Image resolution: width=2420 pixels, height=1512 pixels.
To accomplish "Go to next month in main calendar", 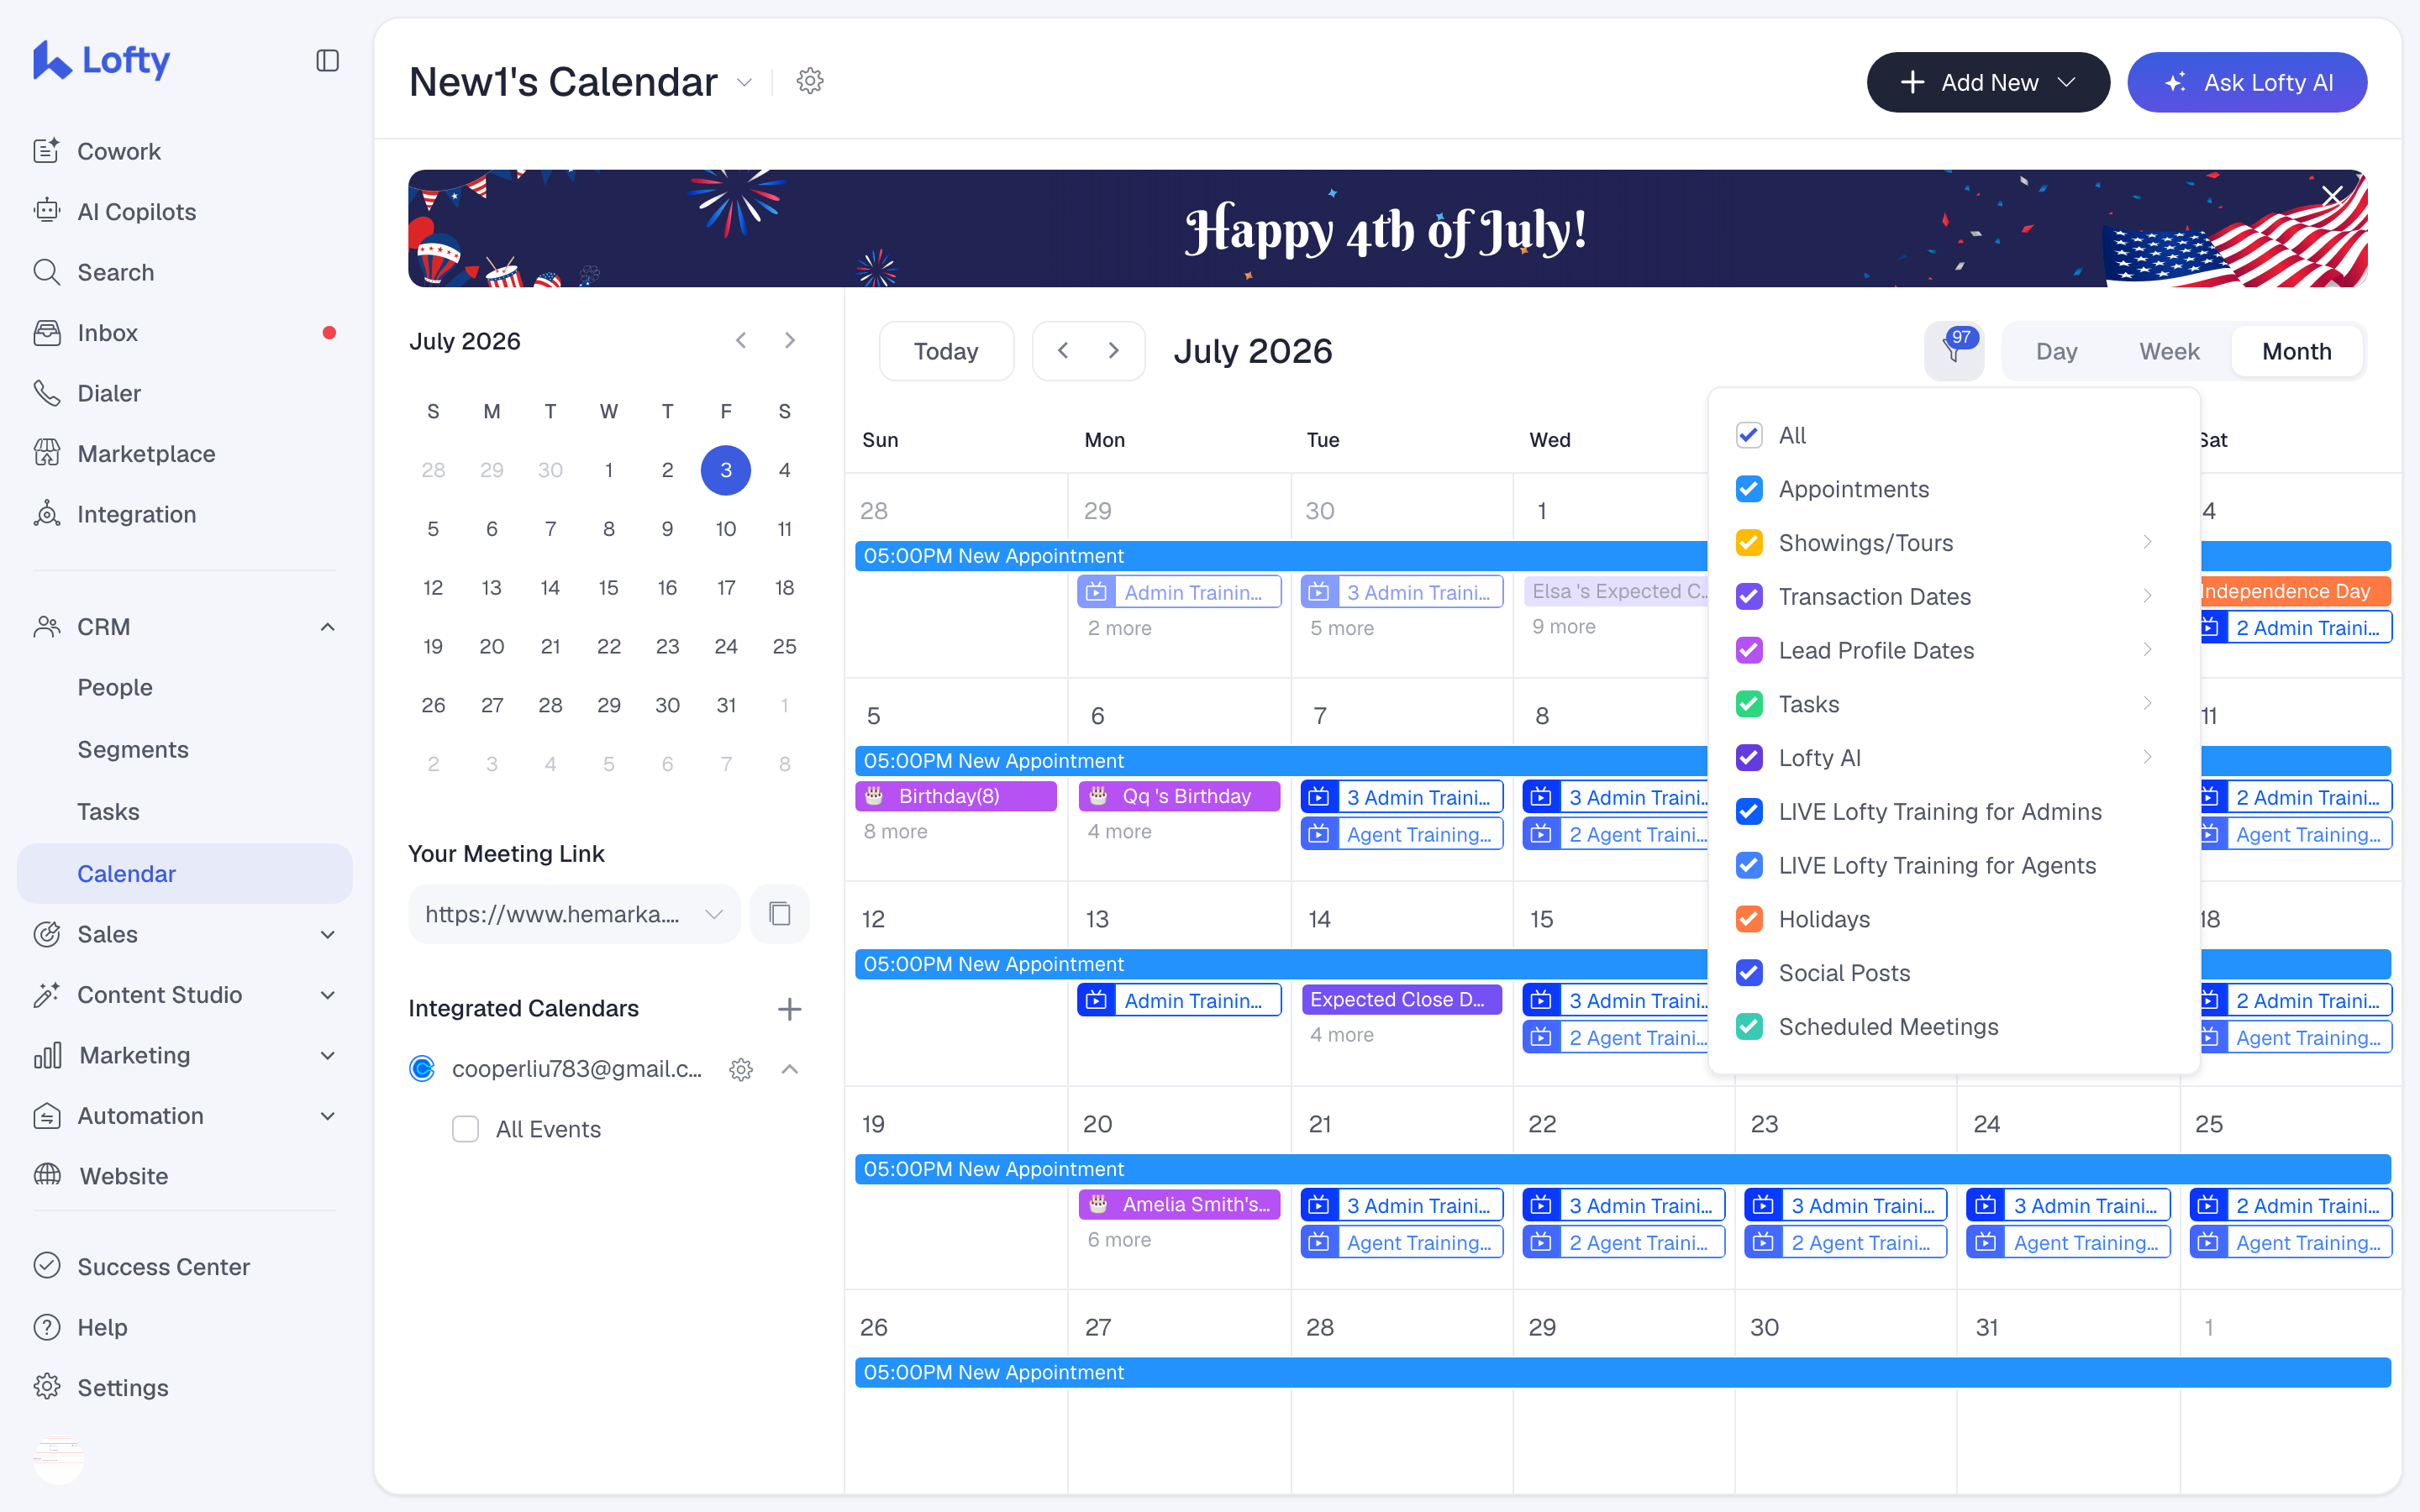I will click(1114, 351).
